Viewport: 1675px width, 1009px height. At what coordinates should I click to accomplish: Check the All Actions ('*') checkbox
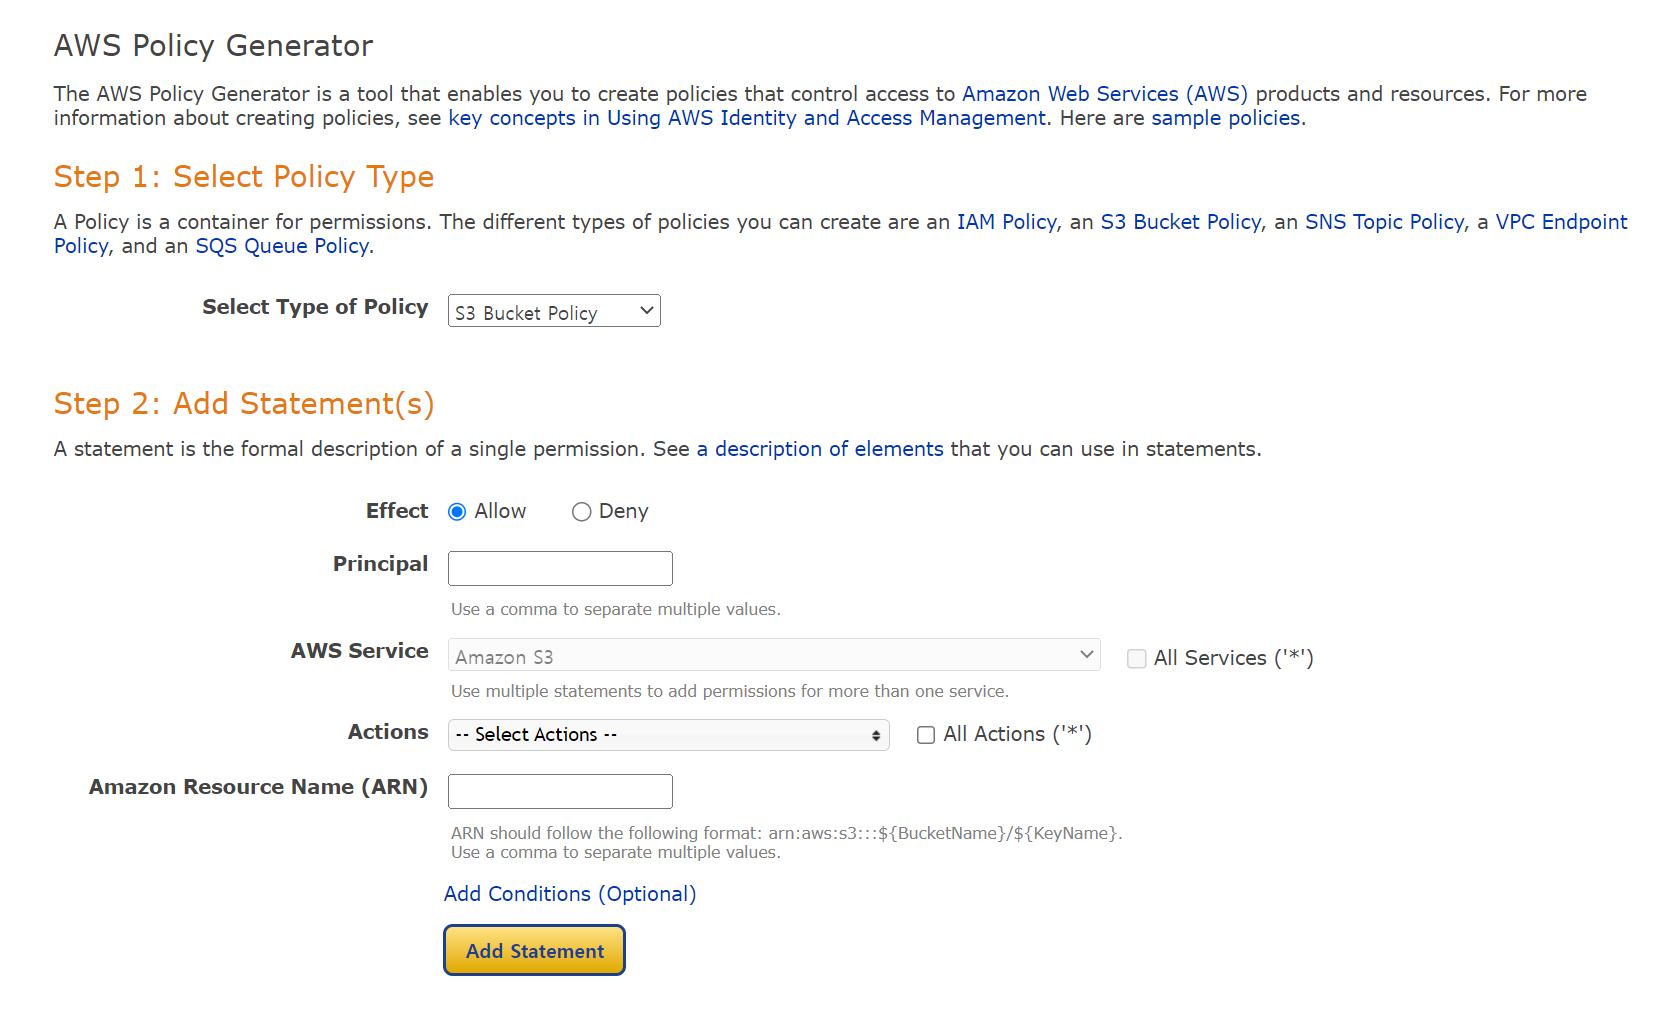(926, 735)
